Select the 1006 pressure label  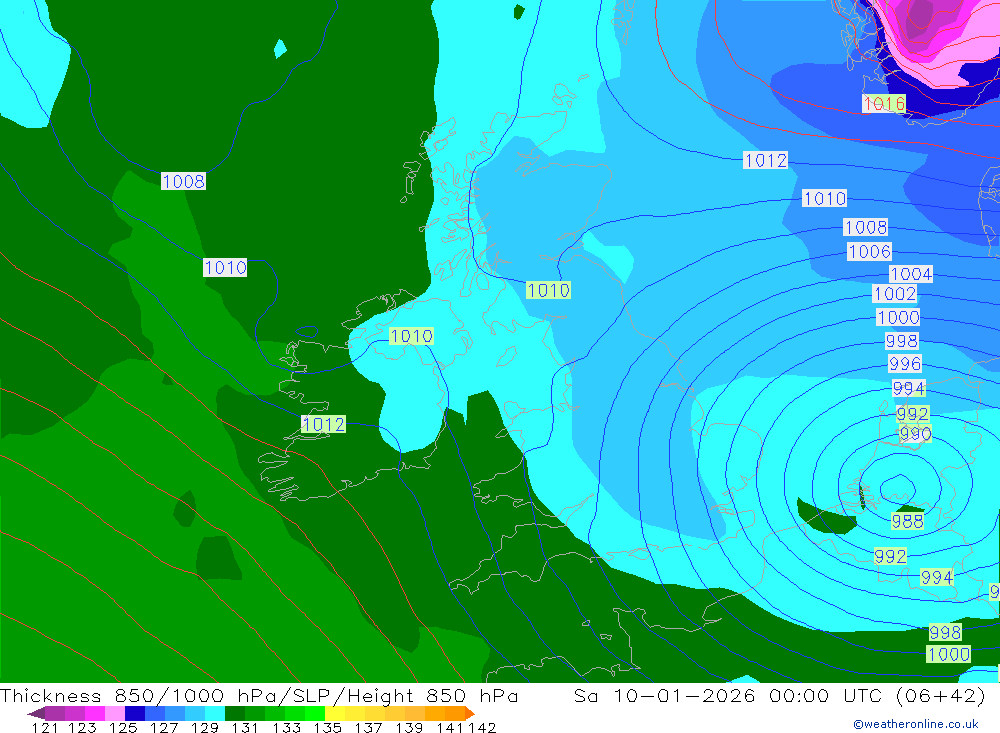click(x=869, y=251)
